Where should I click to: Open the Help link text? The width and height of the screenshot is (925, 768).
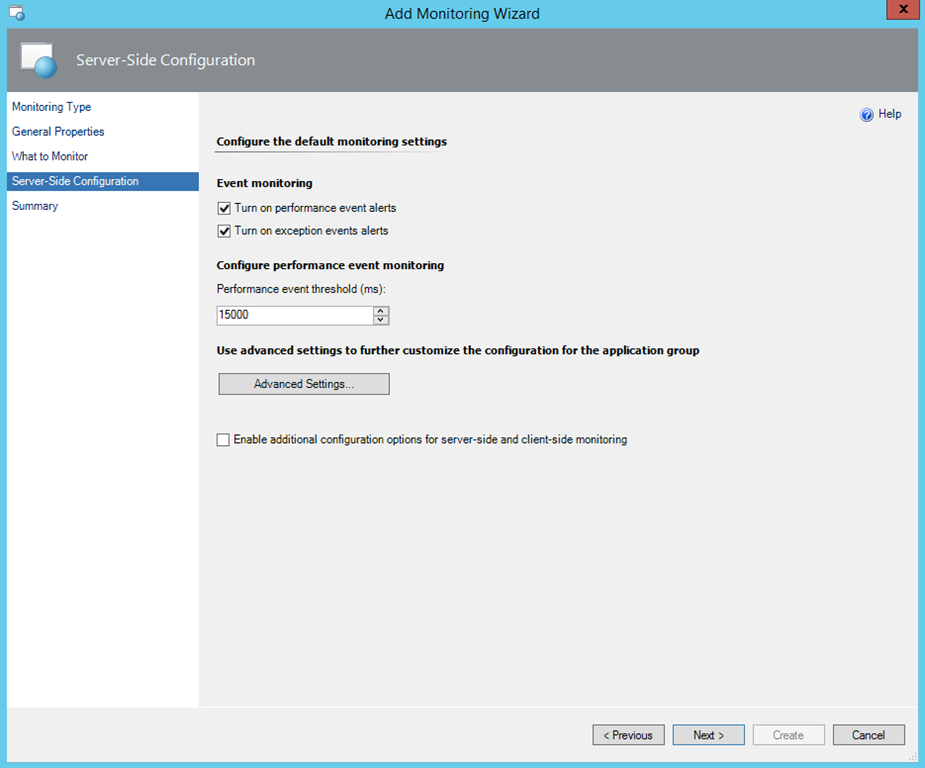pos(890,115)
